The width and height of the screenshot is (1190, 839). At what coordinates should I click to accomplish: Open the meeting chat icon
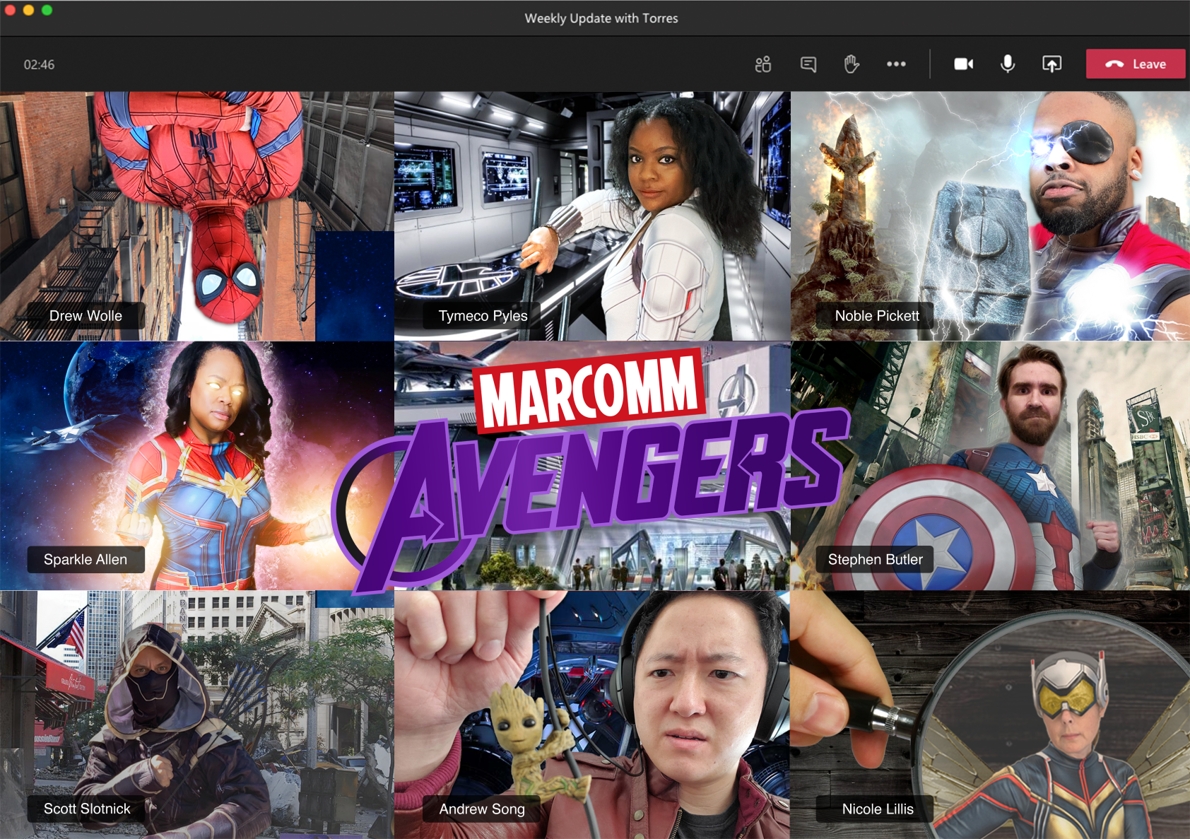click(808, 64)
